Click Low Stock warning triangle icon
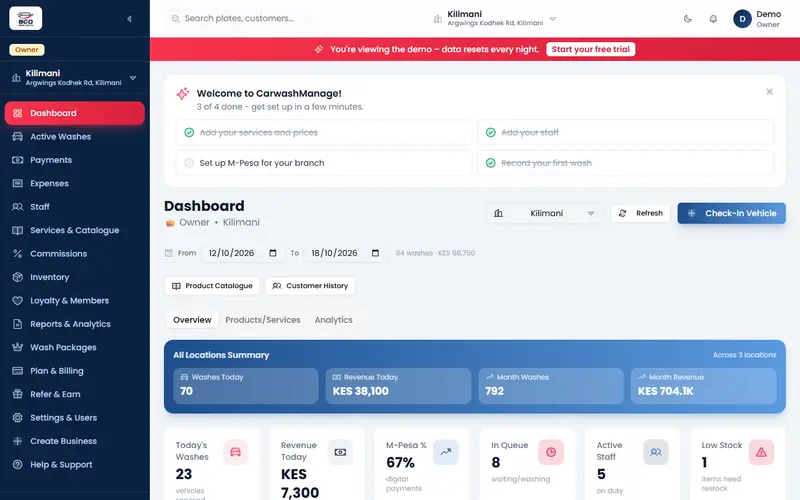Viewport: 800px width, 500px height. pyautogui.click(x=761, y=452)
